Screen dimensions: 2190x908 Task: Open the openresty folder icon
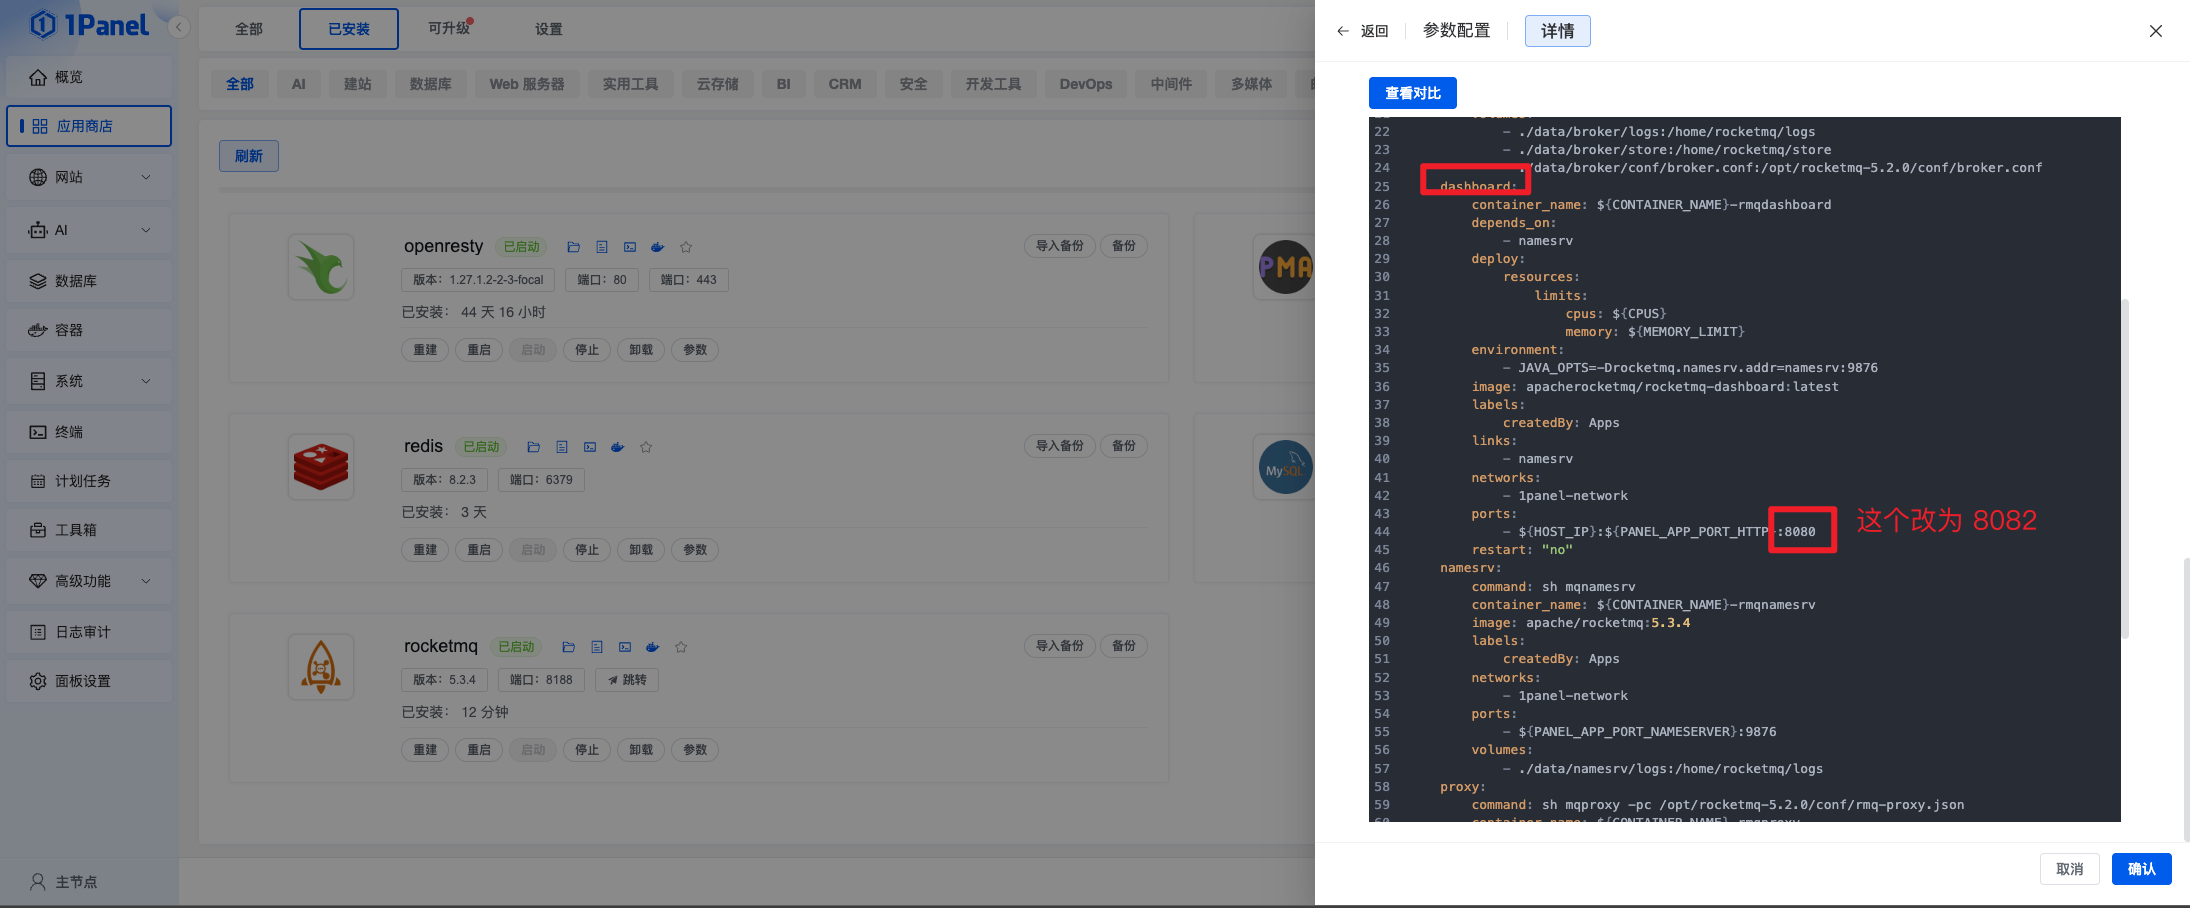(573, 247)
